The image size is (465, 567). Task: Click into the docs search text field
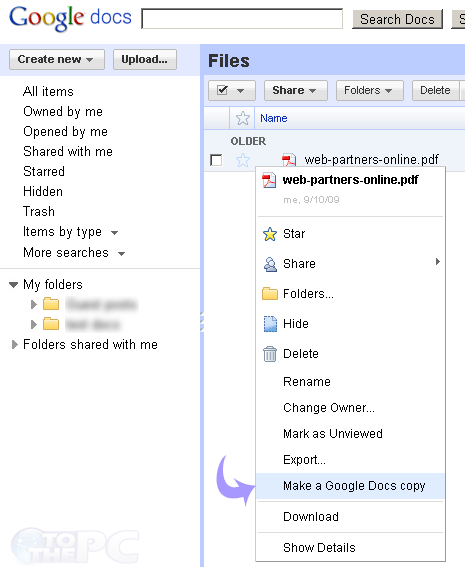coord(242,19)
